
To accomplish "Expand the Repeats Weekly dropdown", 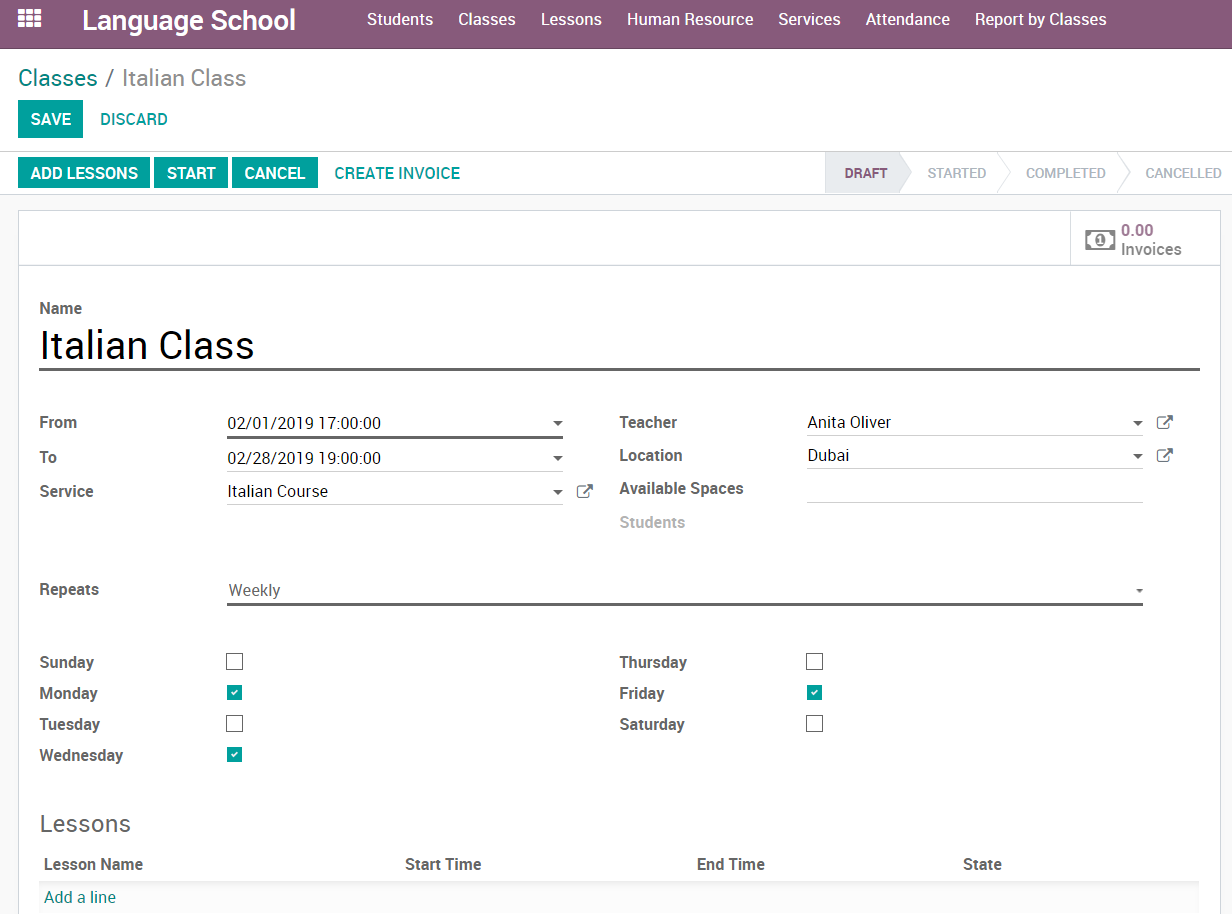I will point(1138,591).
